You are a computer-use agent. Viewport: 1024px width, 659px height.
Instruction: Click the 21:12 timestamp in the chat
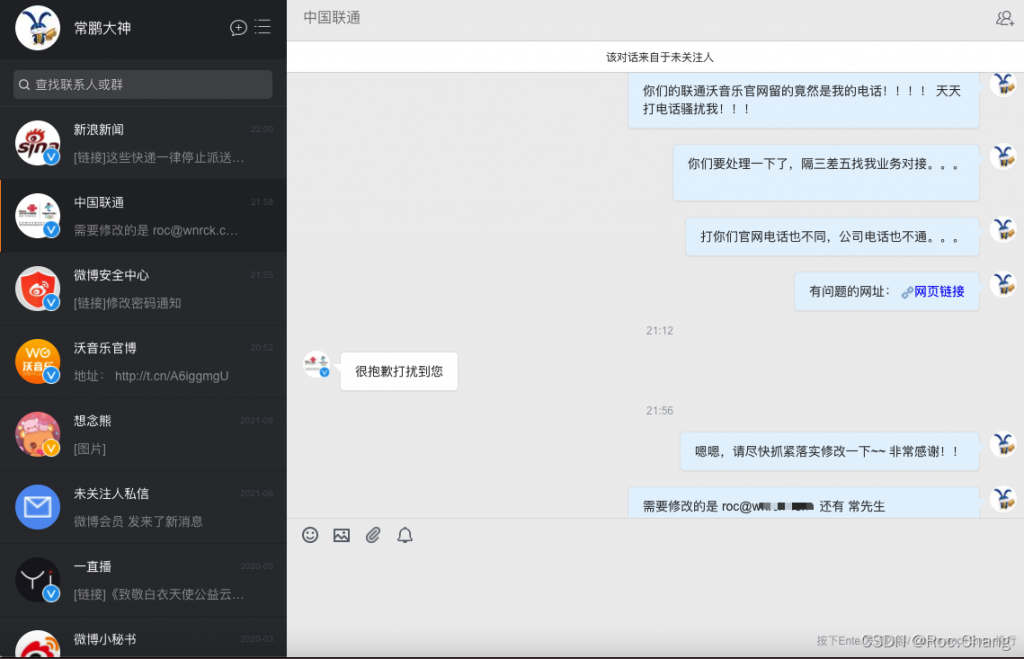(660, 330)
